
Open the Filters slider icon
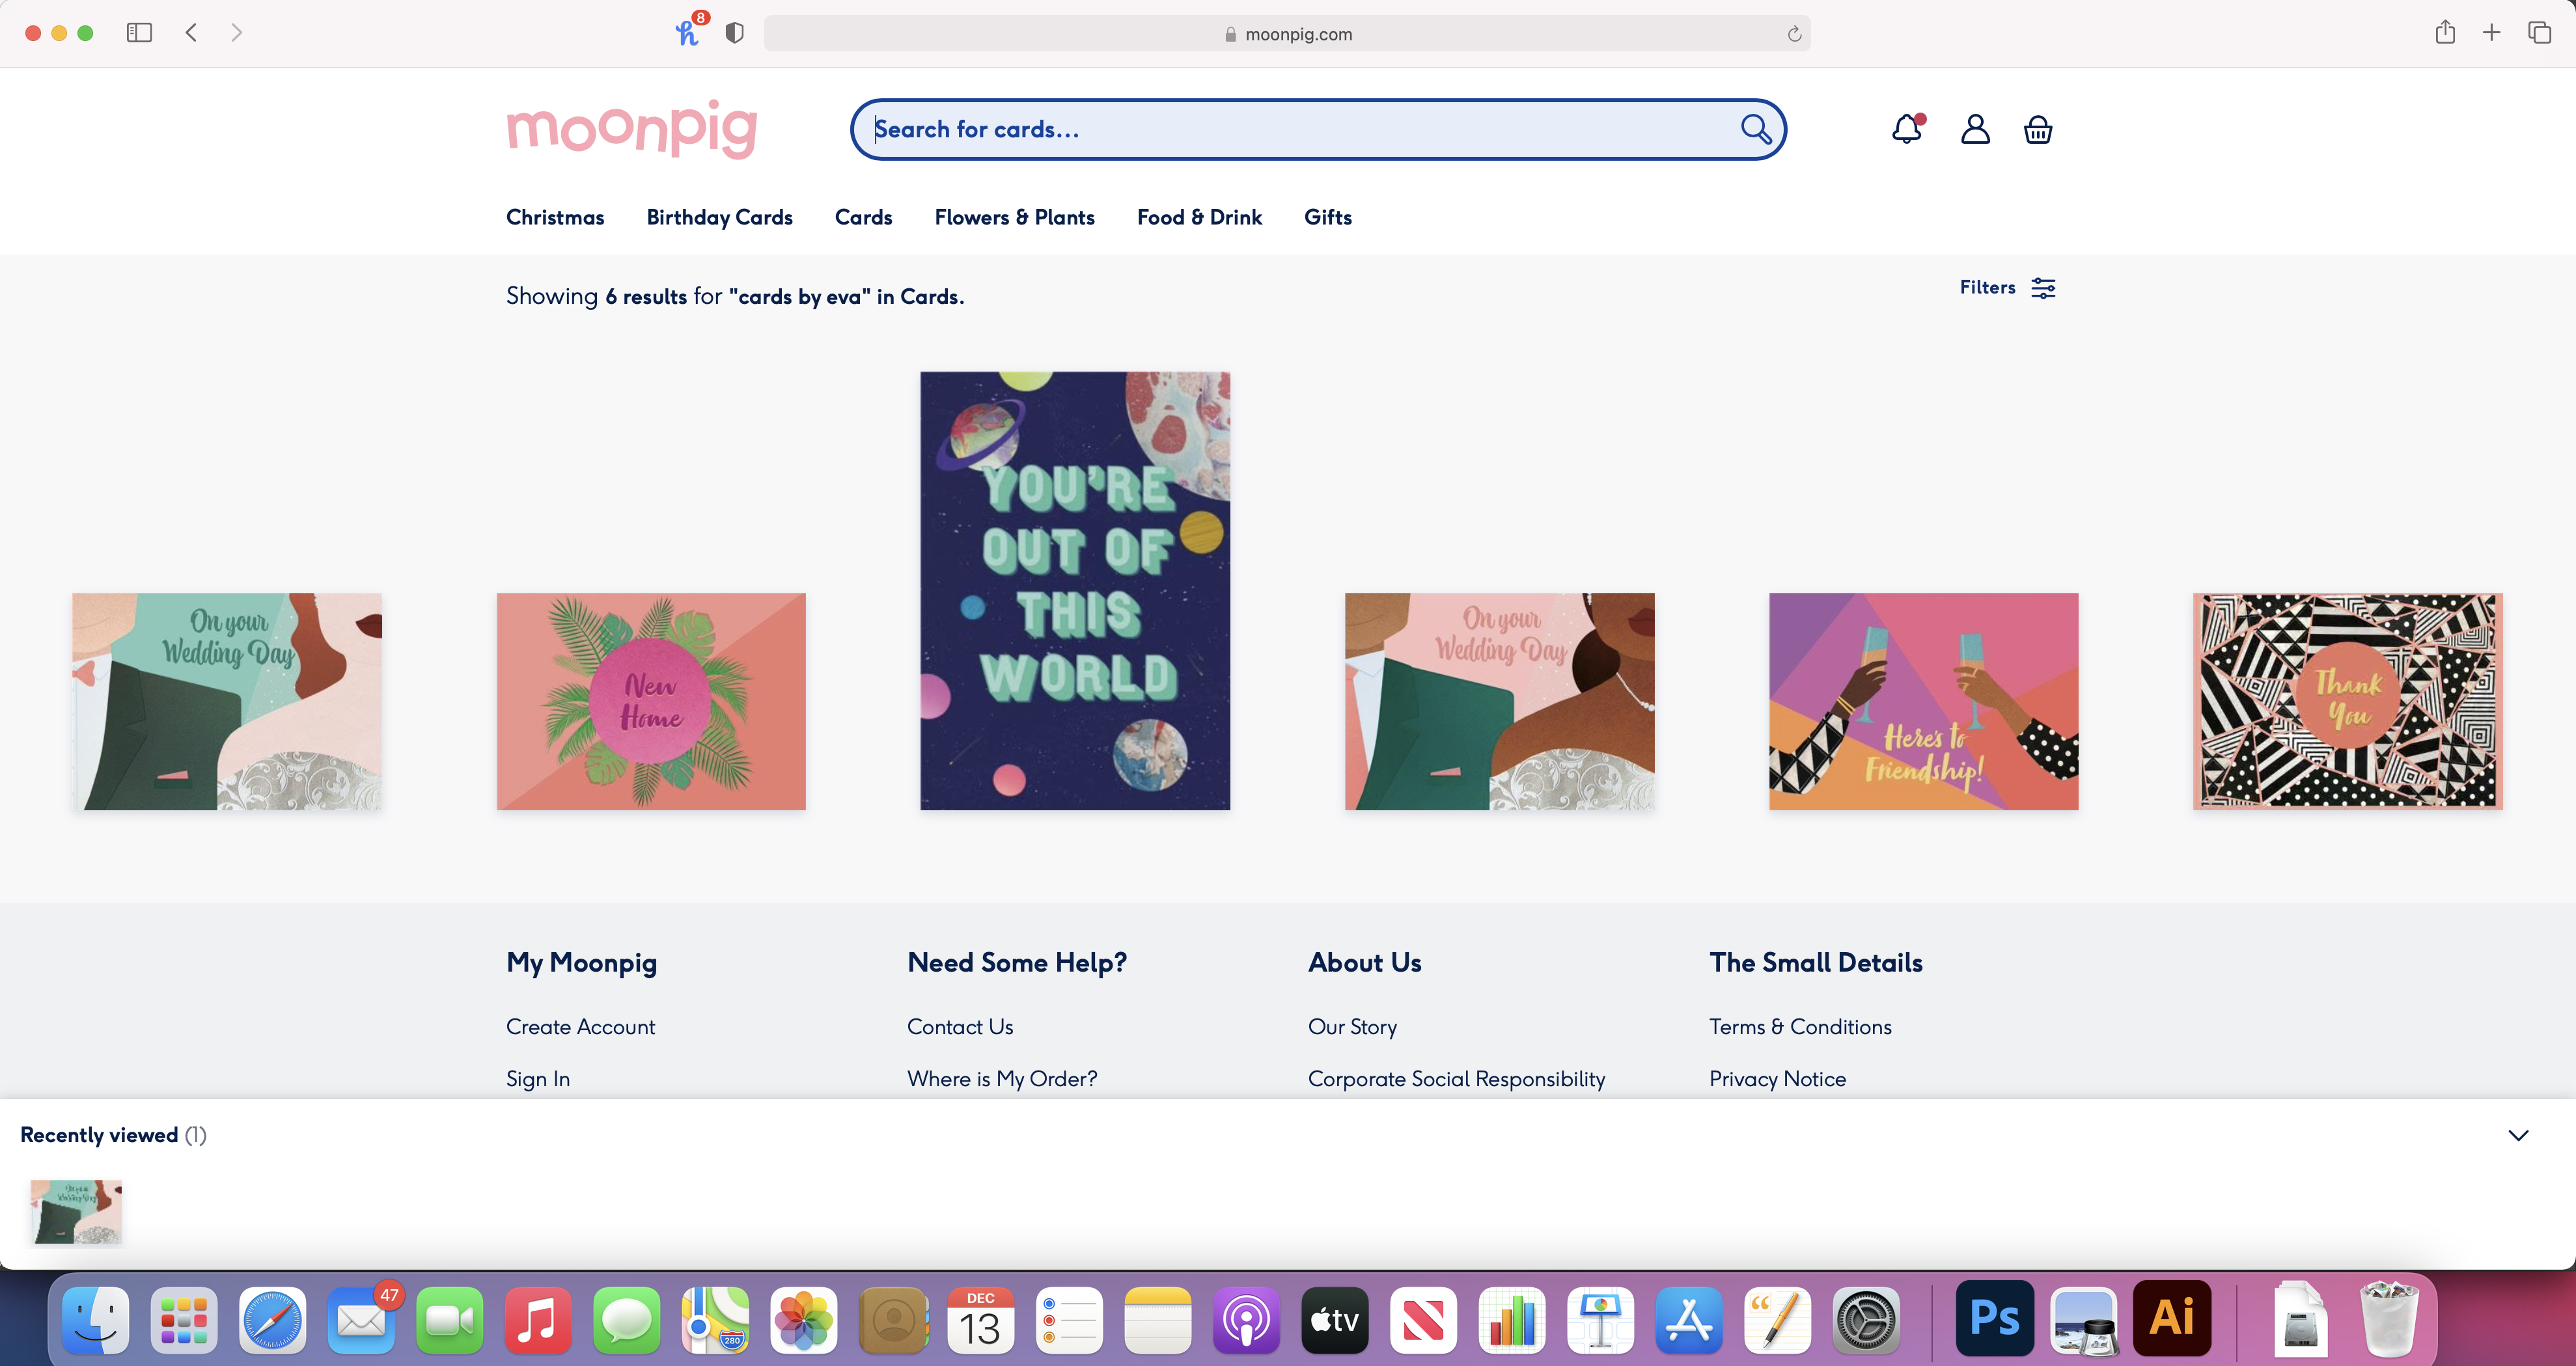coord(2043,288)
